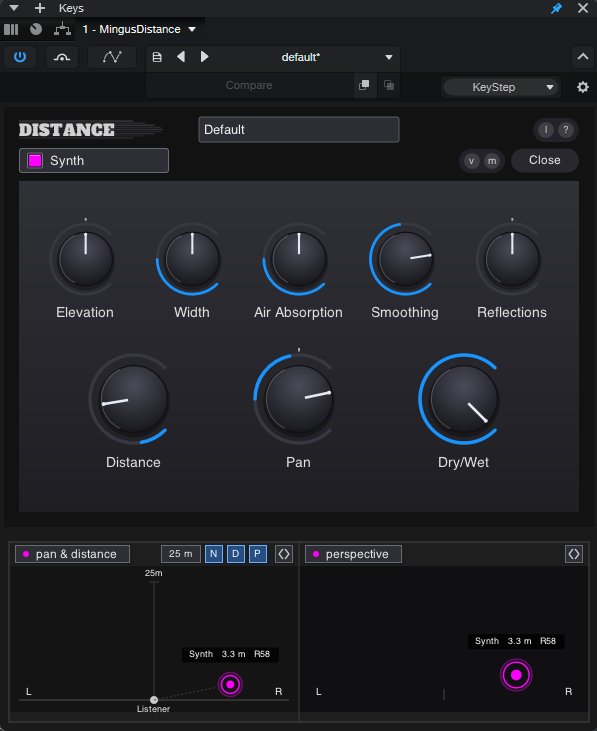Load the next preset arrow
This screenshot has width=597, height=731.
(204, 57)
